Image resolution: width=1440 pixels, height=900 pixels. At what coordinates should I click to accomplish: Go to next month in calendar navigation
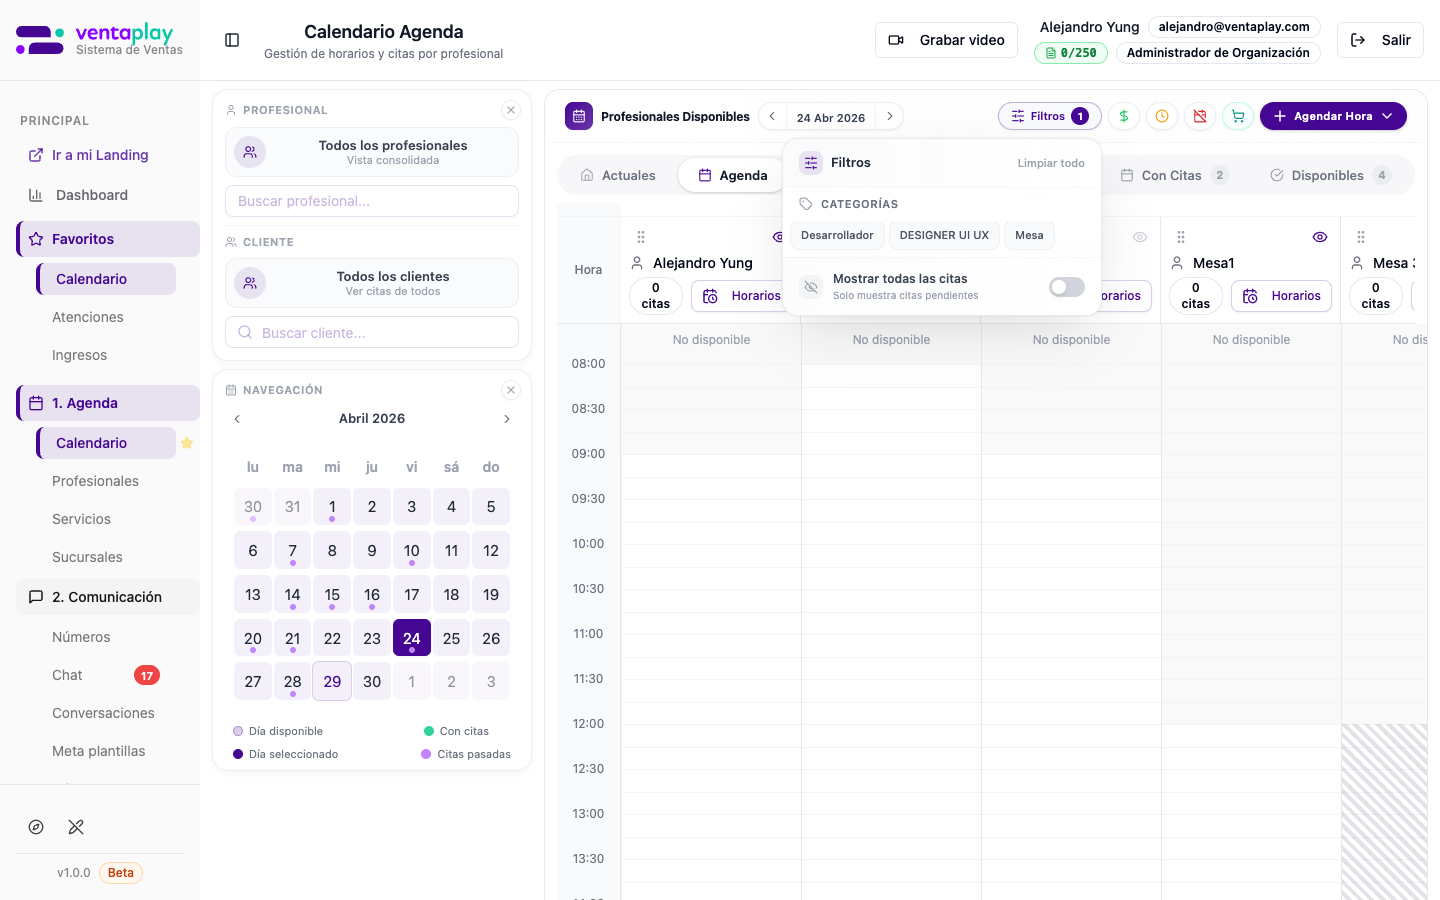507,419
